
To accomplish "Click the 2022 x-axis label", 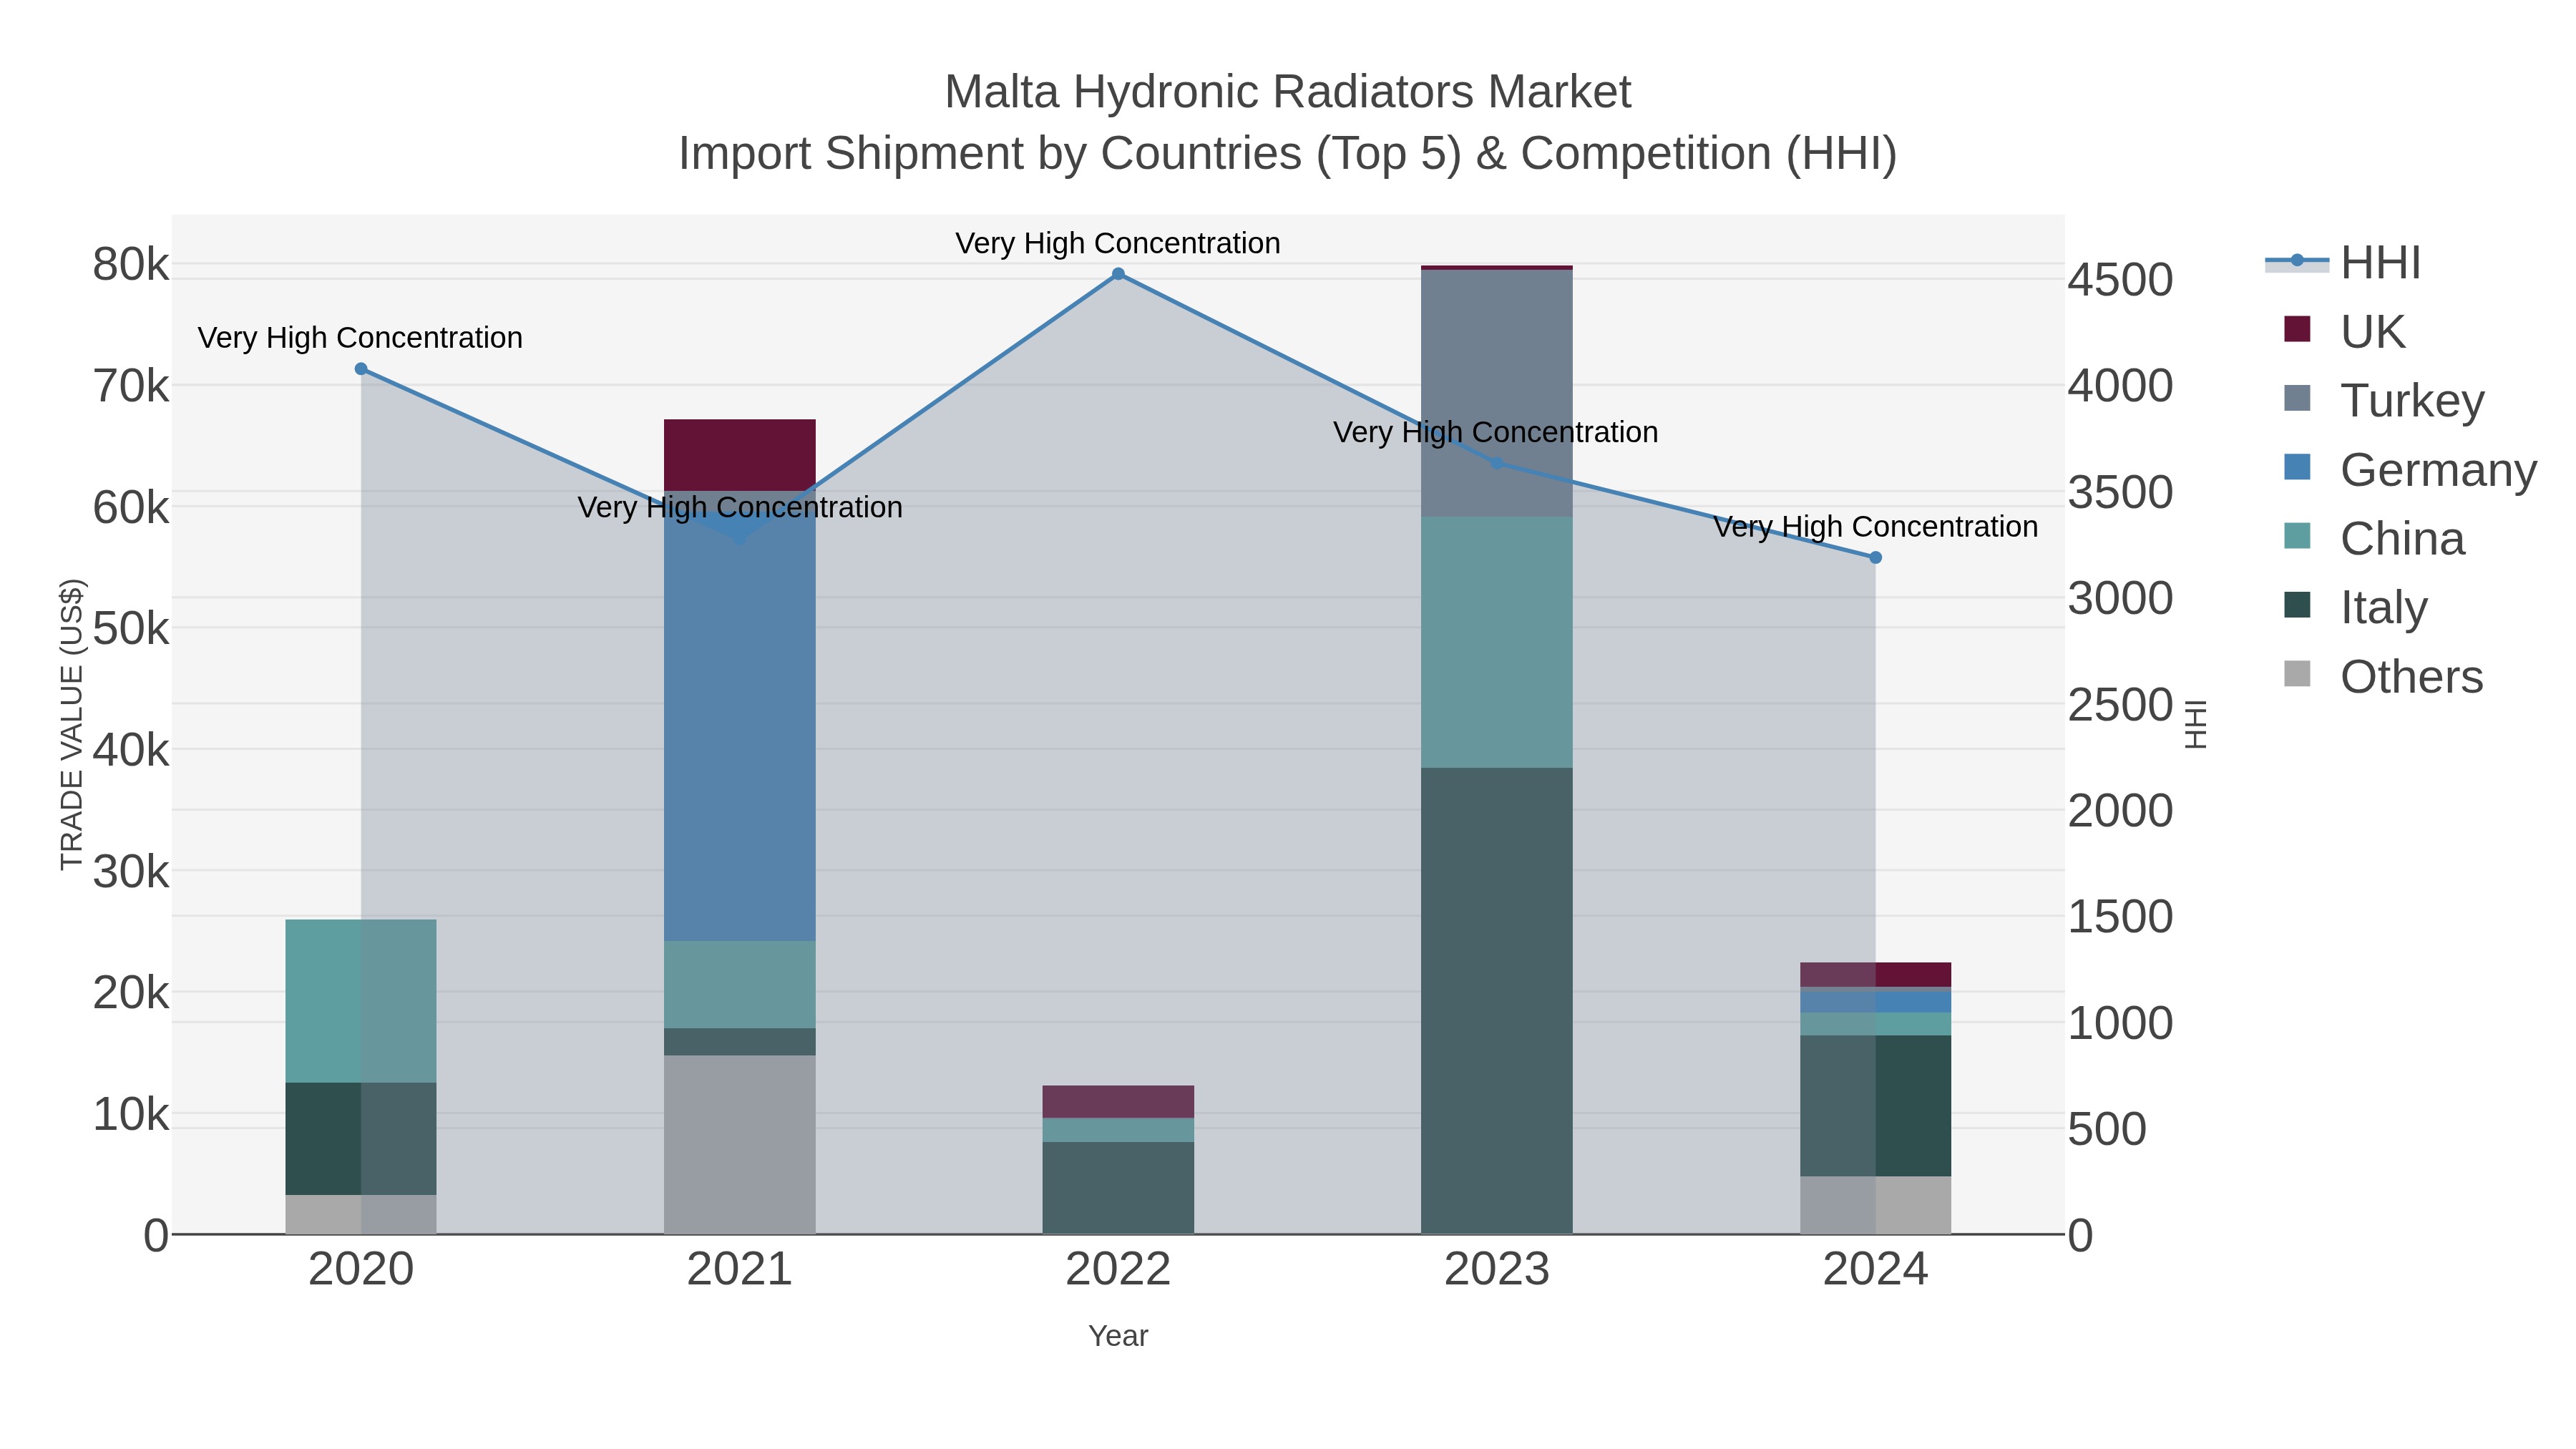I will point(1118,1269).
